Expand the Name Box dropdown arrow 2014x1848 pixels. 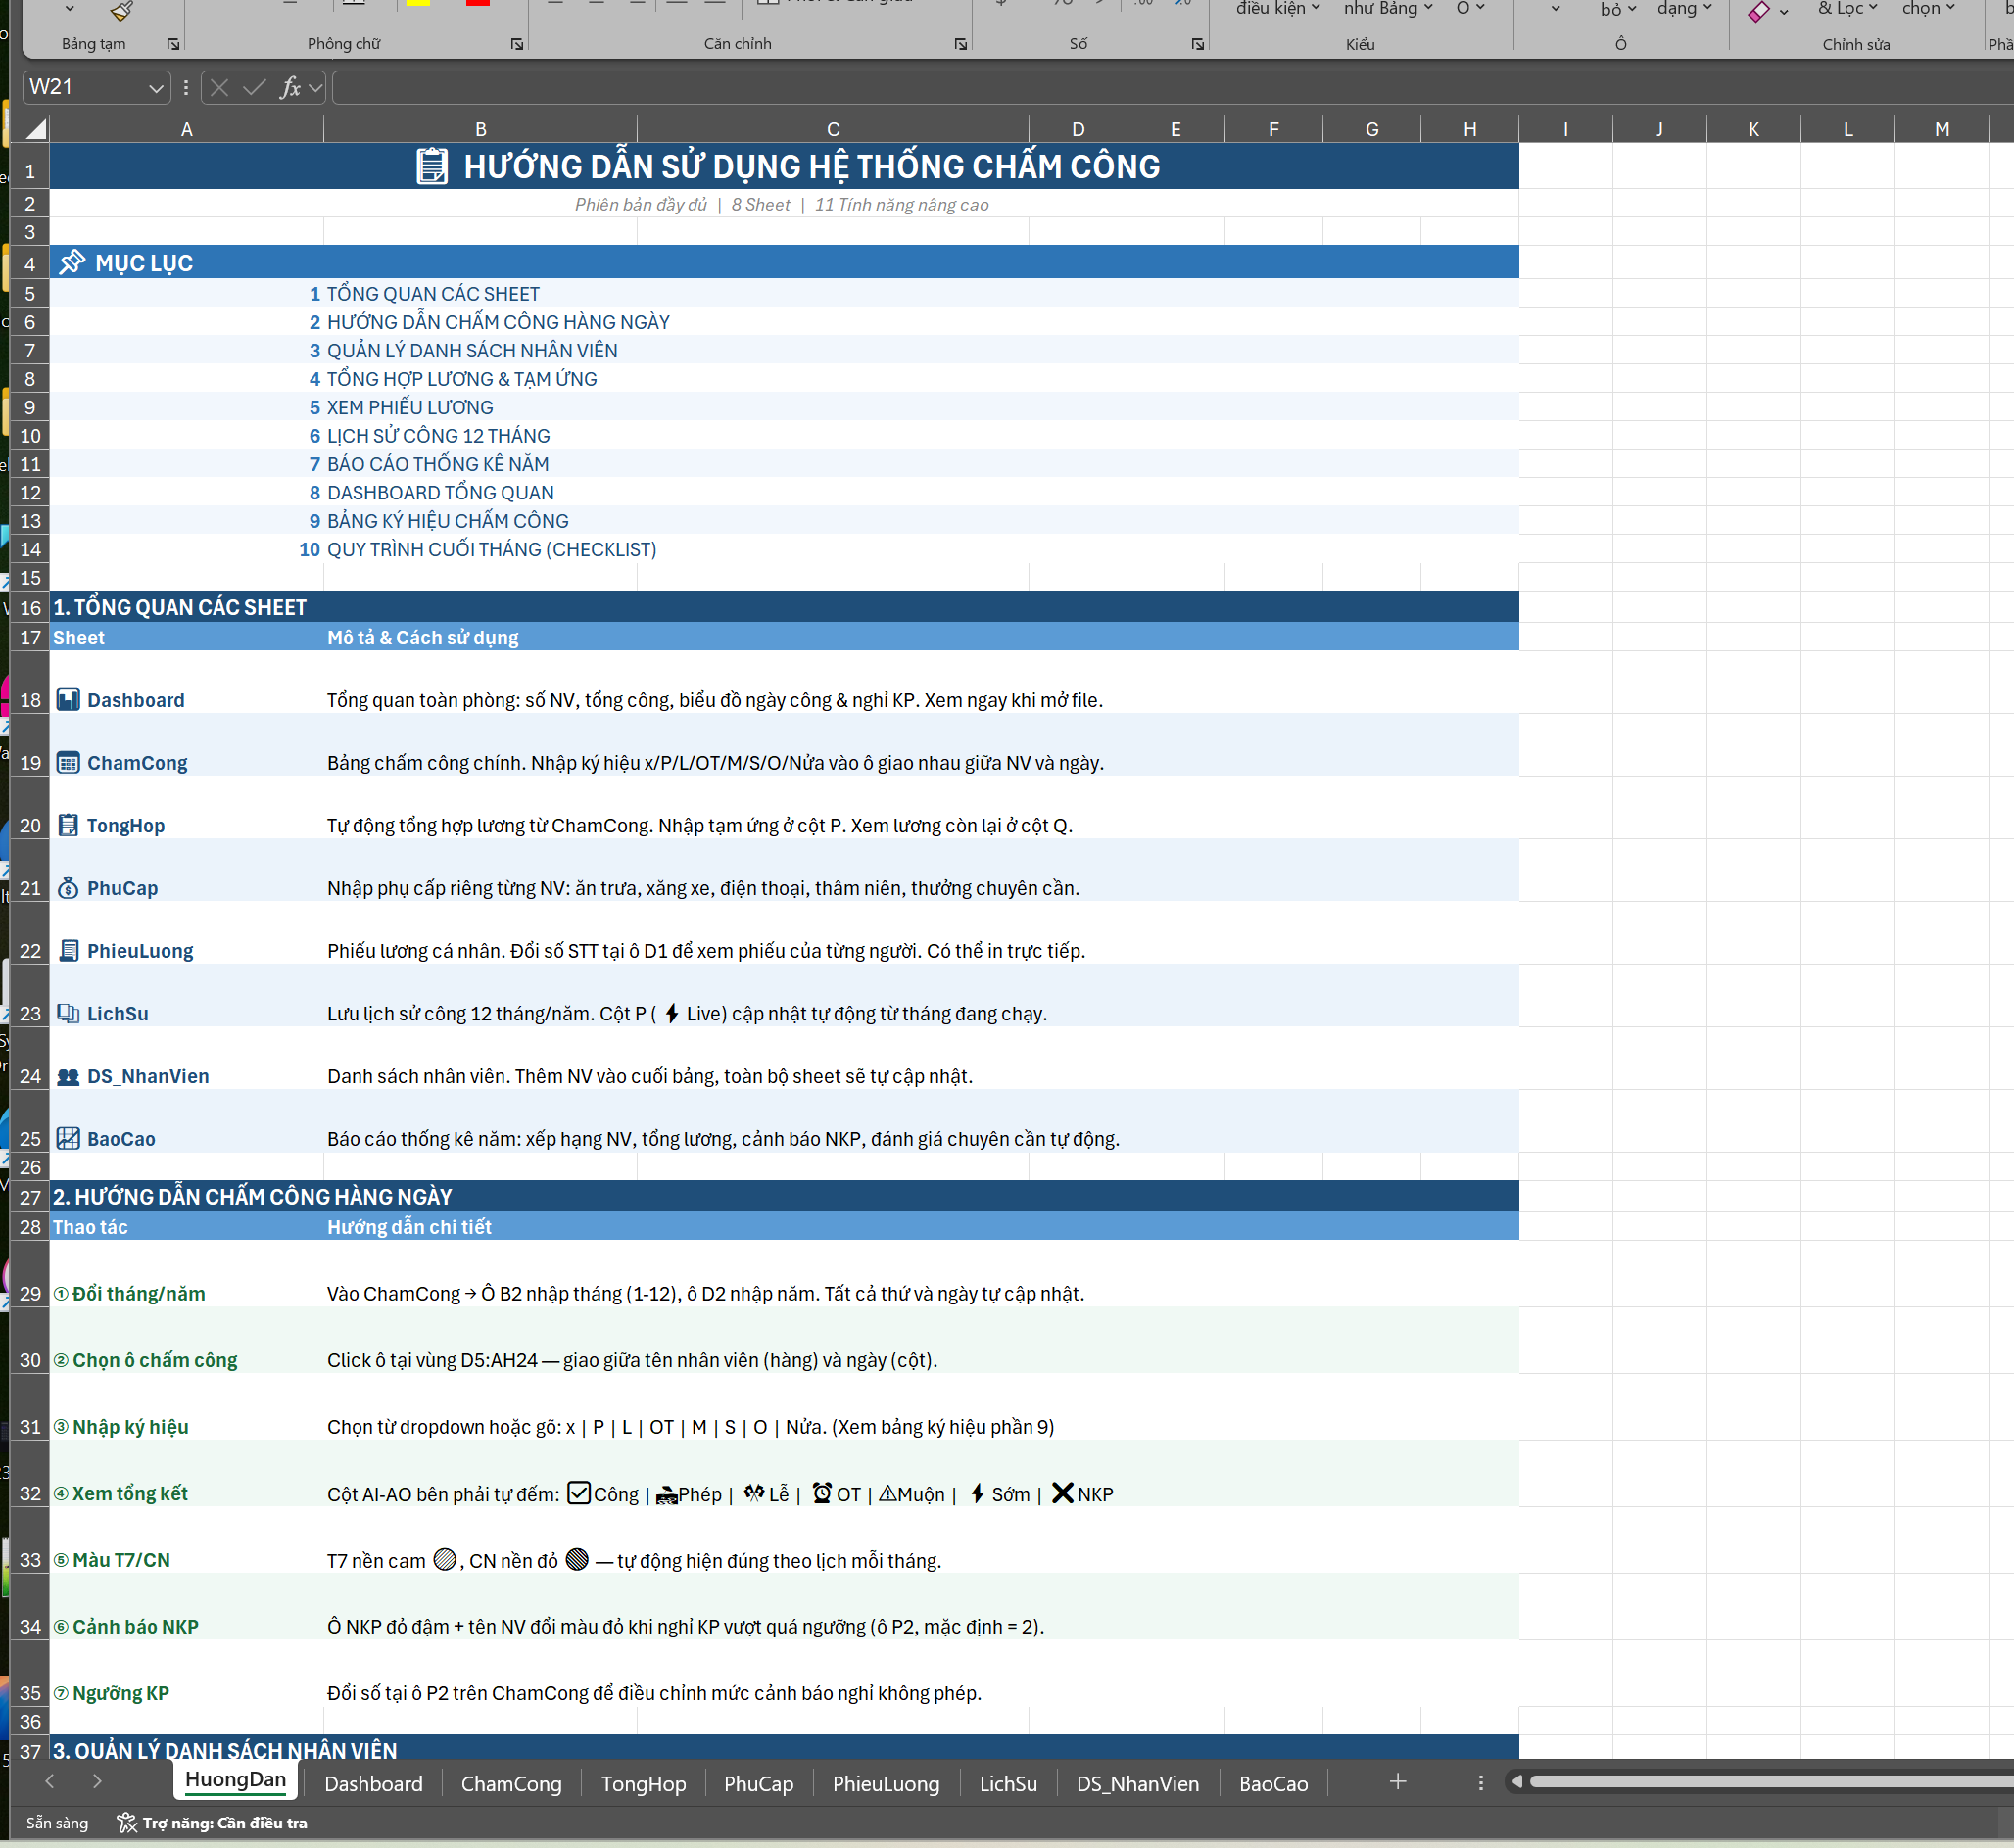pyautogui.click(x=156, y=88)
